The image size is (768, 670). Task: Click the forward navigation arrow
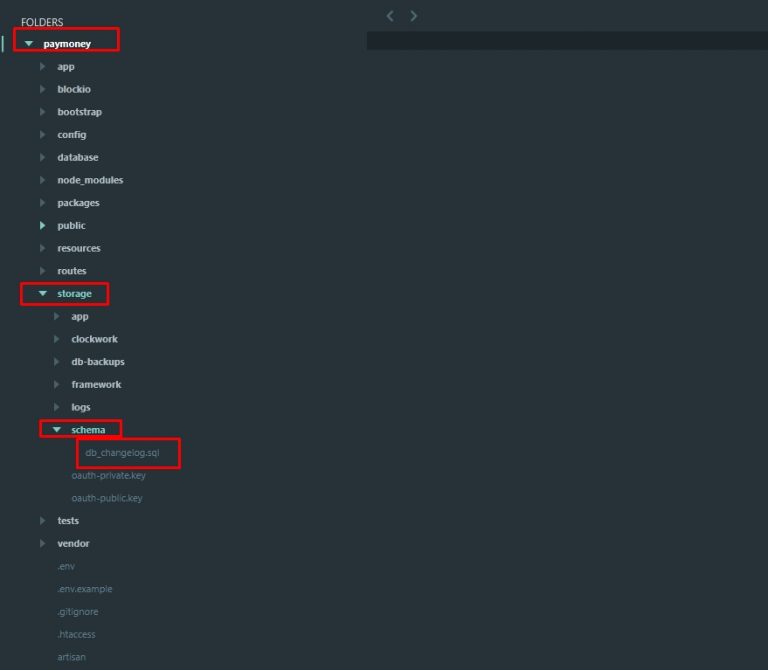(414, 16)
